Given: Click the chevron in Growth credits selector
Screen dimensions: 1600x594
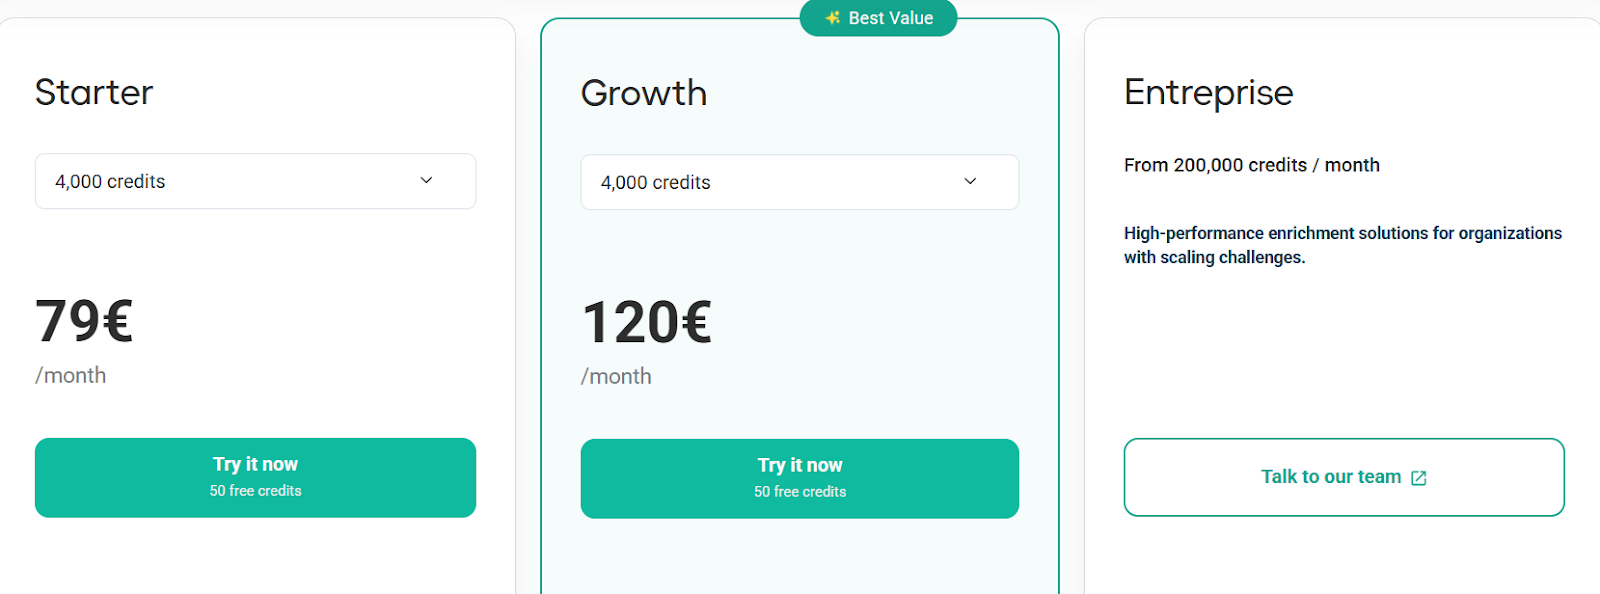Looking at the screenshot, I should pyautogui.click(x=969, y=182).
